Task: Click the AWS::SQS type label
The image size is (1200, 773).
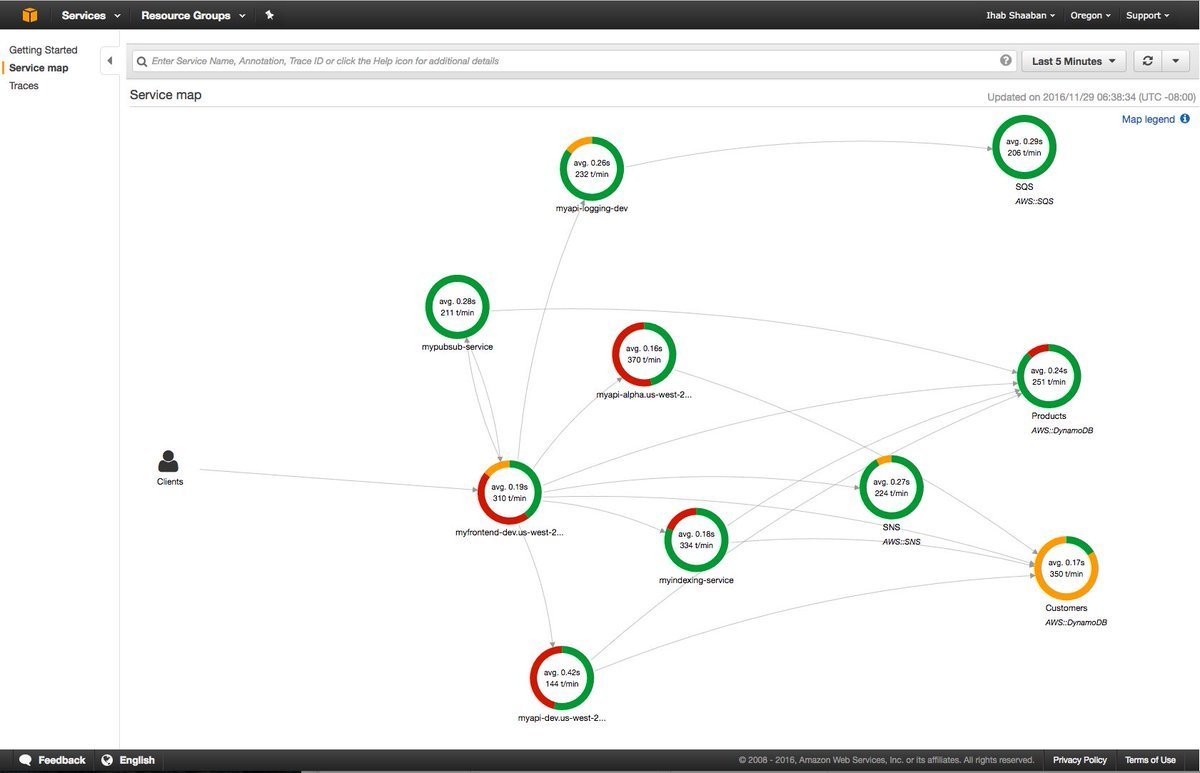Action: click(1034, 201)
